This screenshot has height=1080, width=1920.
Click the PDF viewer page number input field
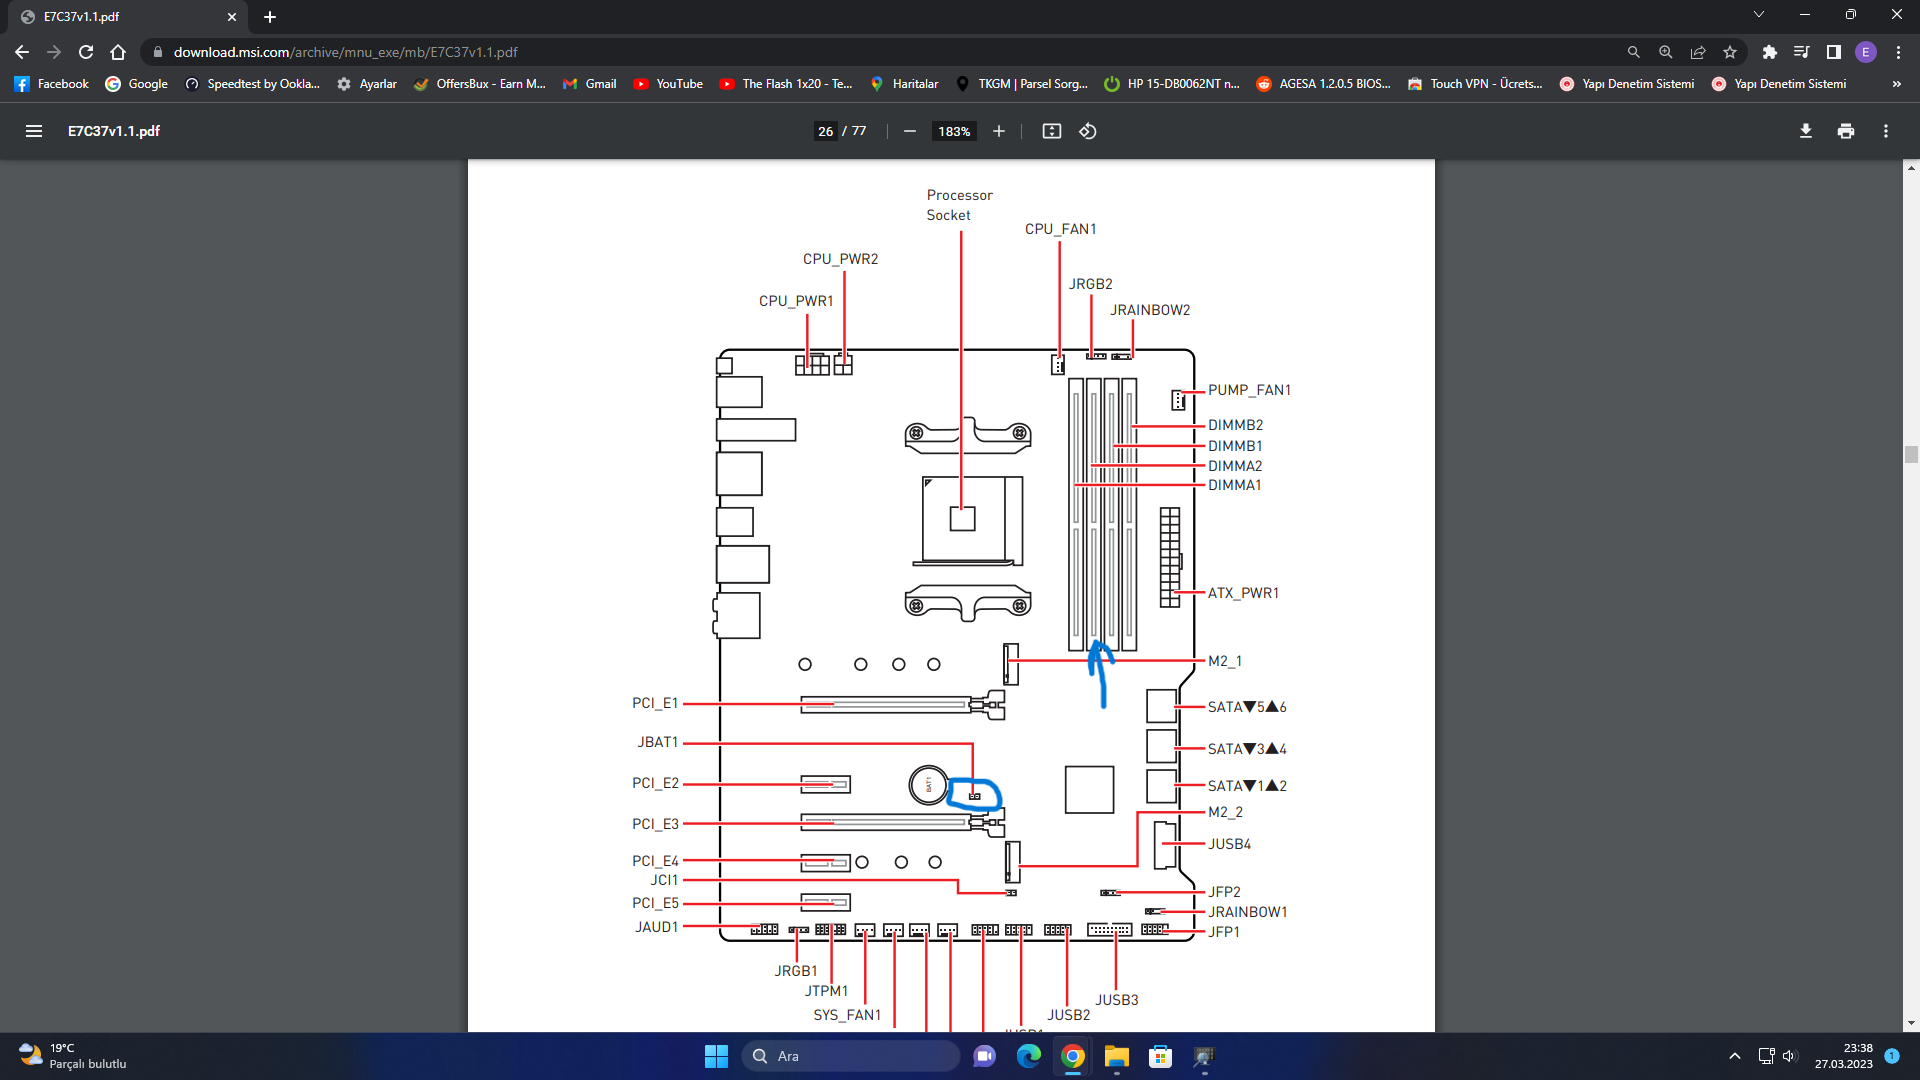click(x=824, y=131)
